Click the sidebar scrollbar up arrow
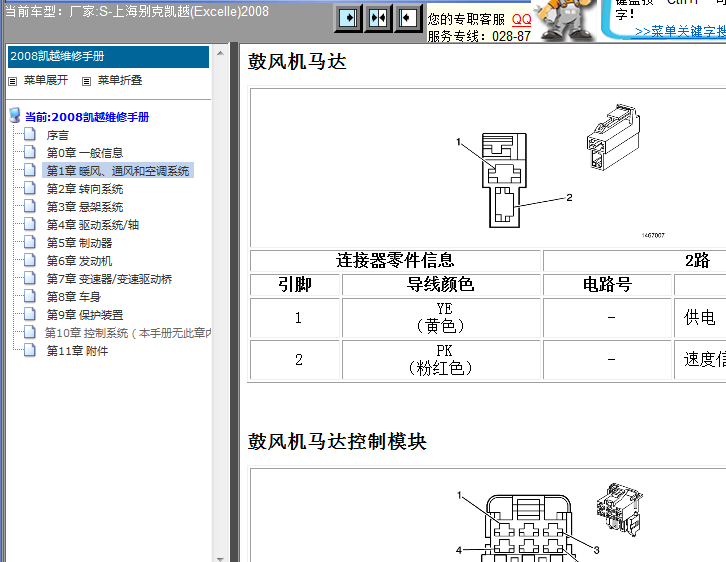The width and height of the screenshot is (726, 562). [x=220, y=54]
